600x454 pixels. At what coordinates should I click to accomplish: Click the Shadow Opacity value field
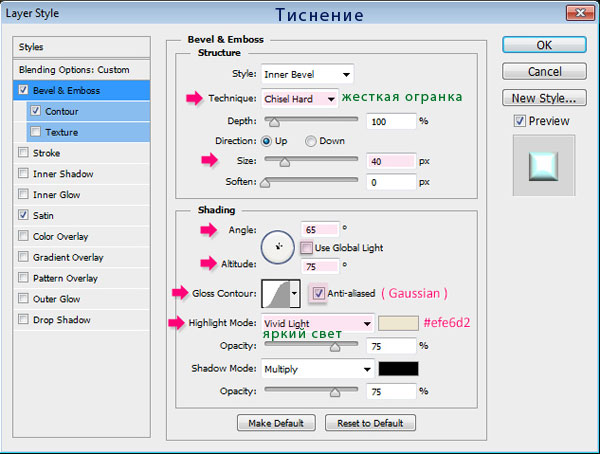[x=391, y=392]
